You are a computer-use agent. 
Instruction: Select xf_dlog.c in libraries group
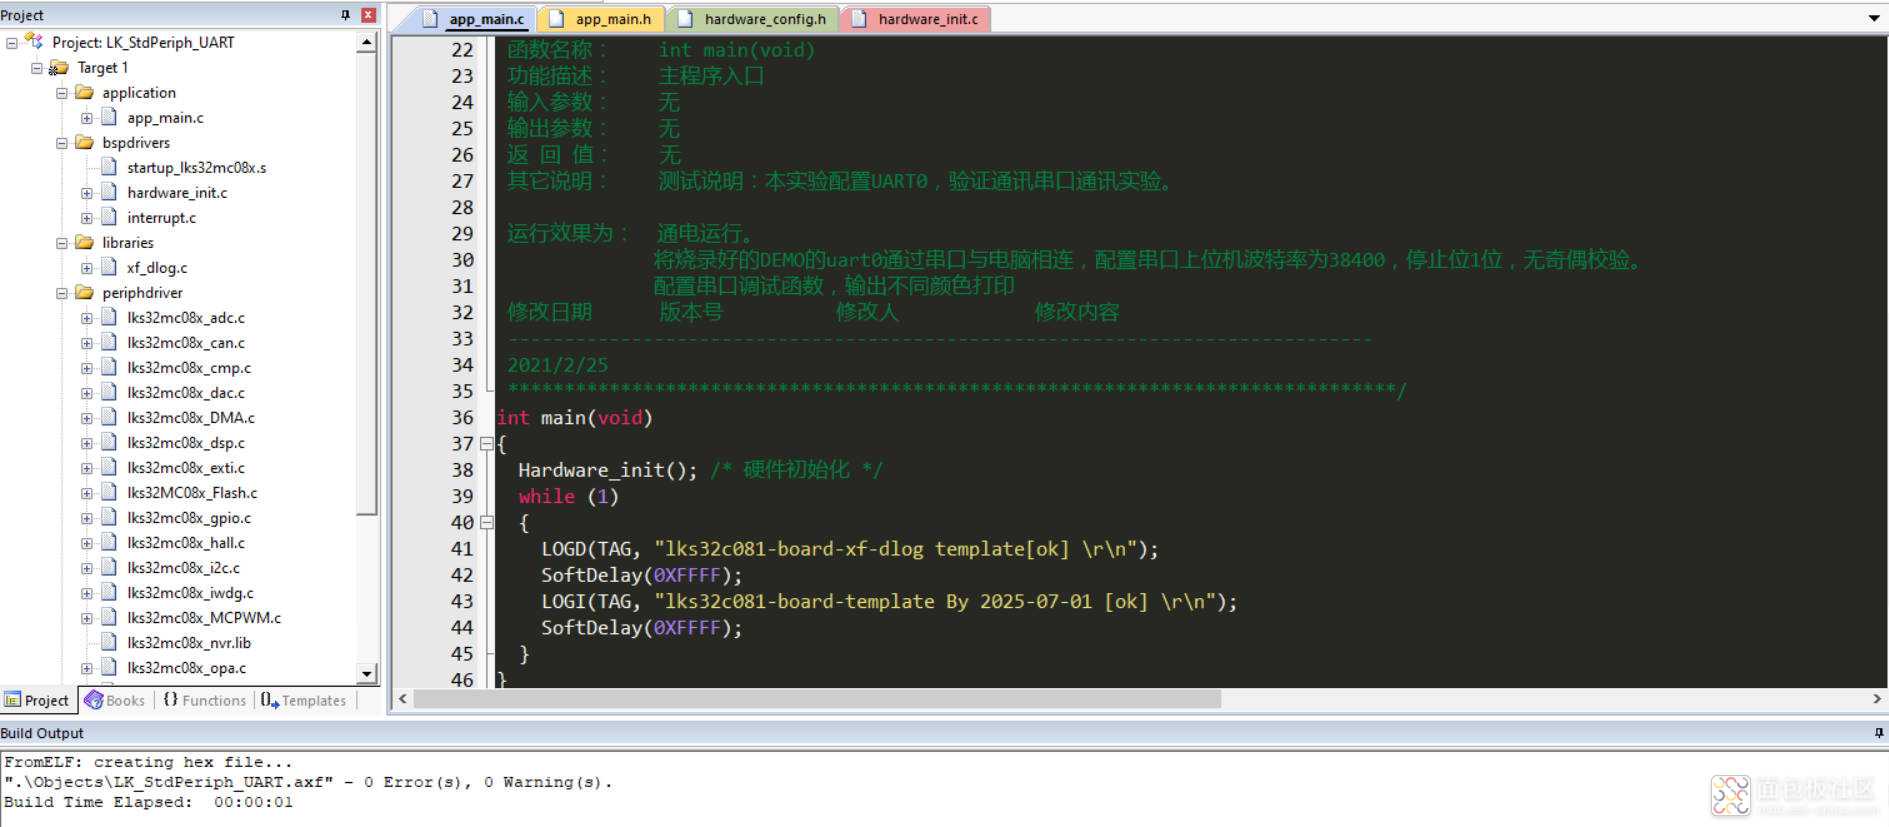[x=157, y=267]
